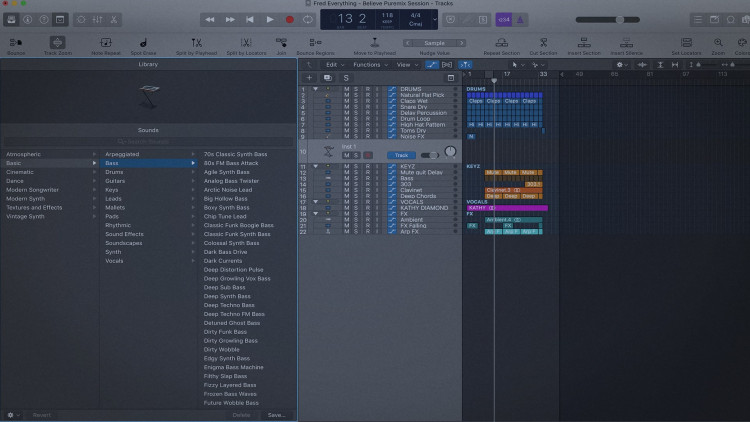Open the List Editors icon
The image size is (750, 422).
click(698, 20)
